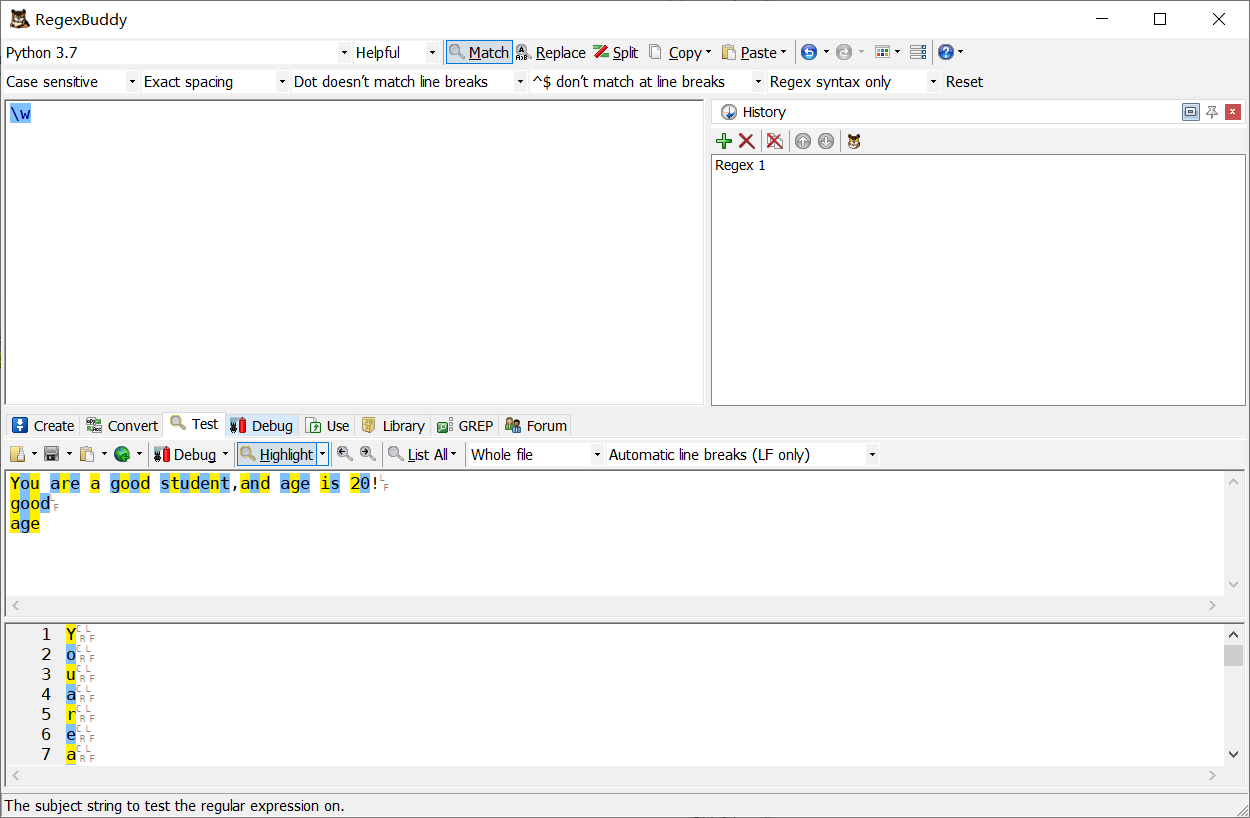1250x818 pixels.
Task: Switch to the Debug tab
Action: 261,425
